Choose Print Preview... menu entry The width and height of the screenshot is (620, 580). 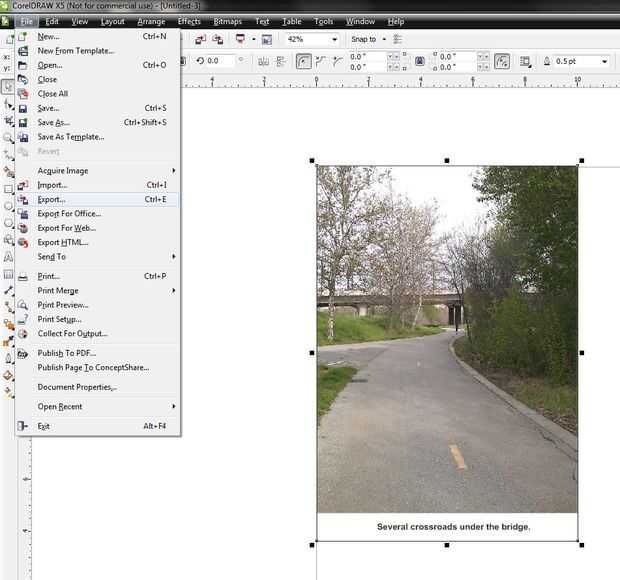coord(97,304)
